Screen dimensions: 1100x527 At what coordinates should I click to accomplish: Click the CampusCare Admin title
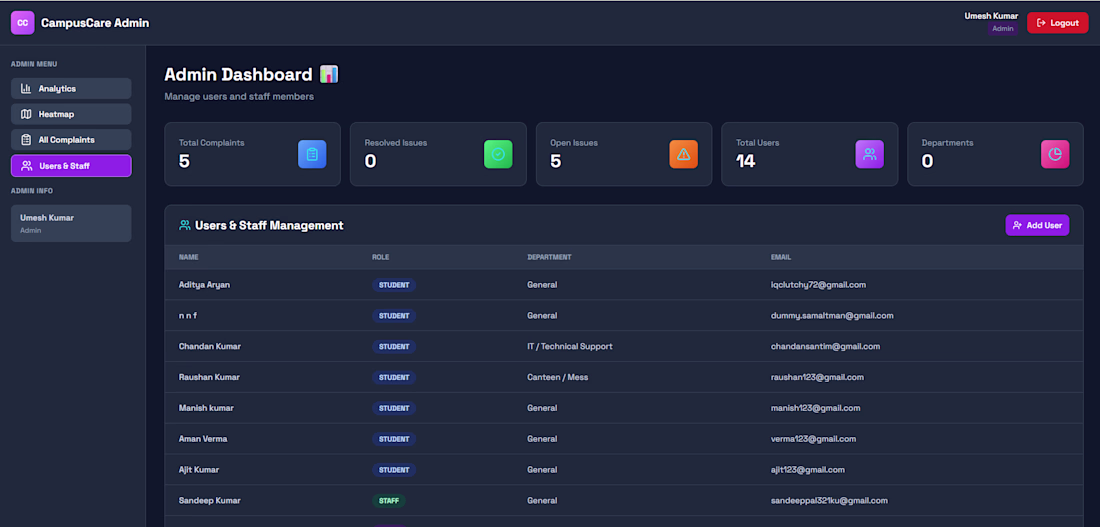95,23
